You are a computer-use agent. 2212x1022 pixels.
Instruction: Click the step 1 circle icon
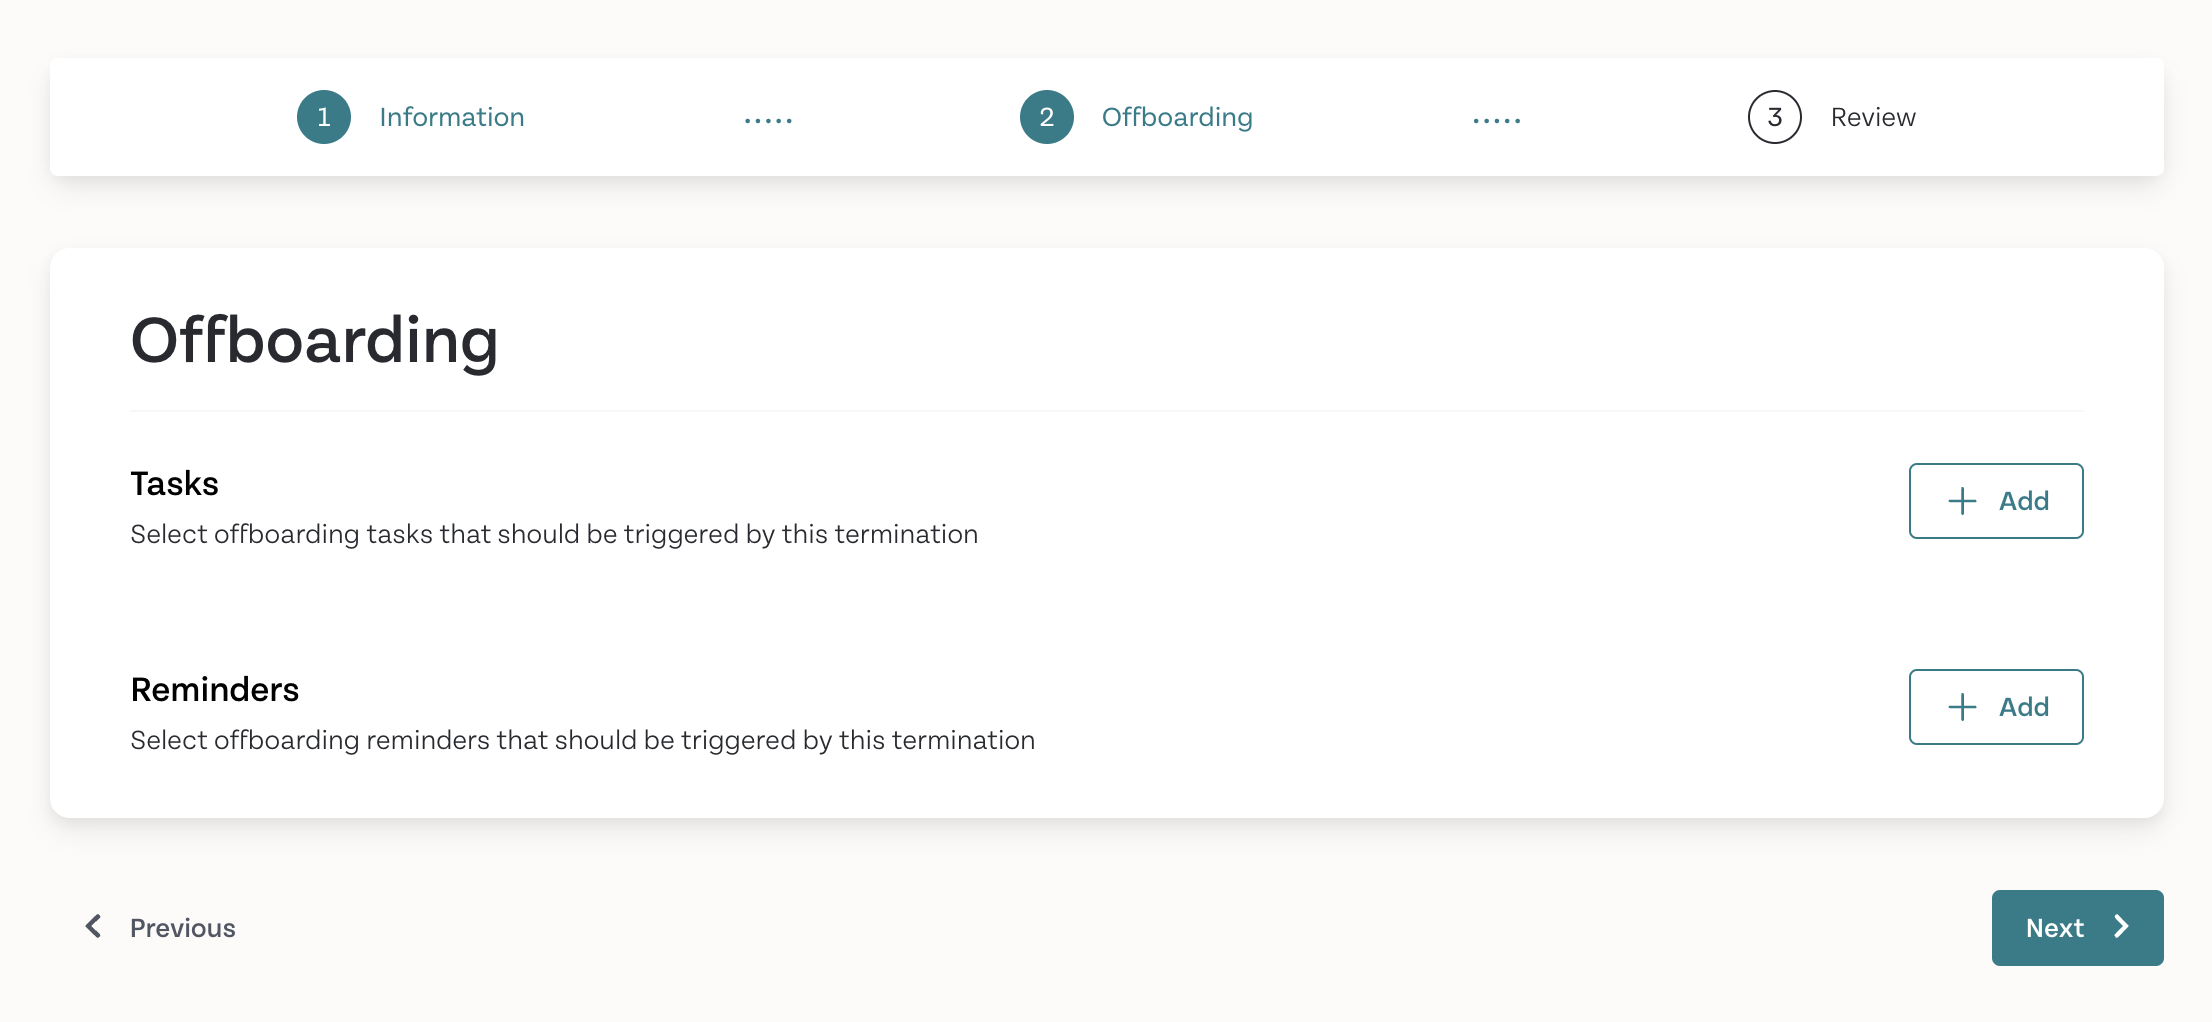(324, 117)
